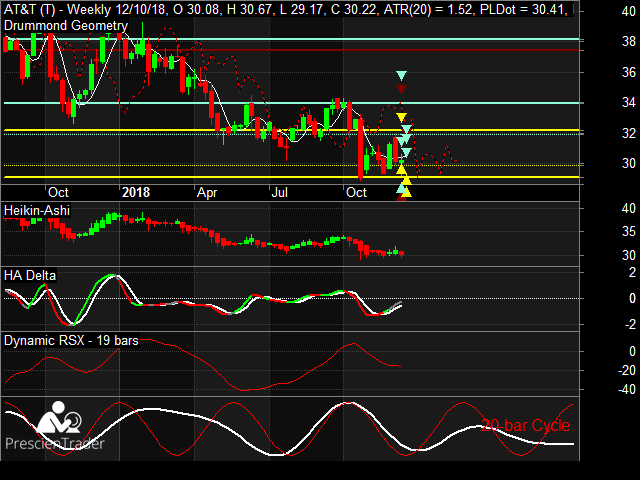The height and width of the screenshot is (480, 640).
Task: Click the '34' price axis label
Action: [629, 102]
